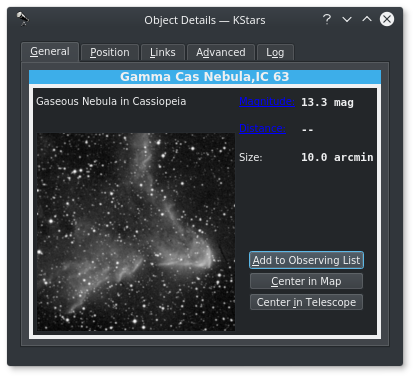Open the help question mark button

coord(327,19)
